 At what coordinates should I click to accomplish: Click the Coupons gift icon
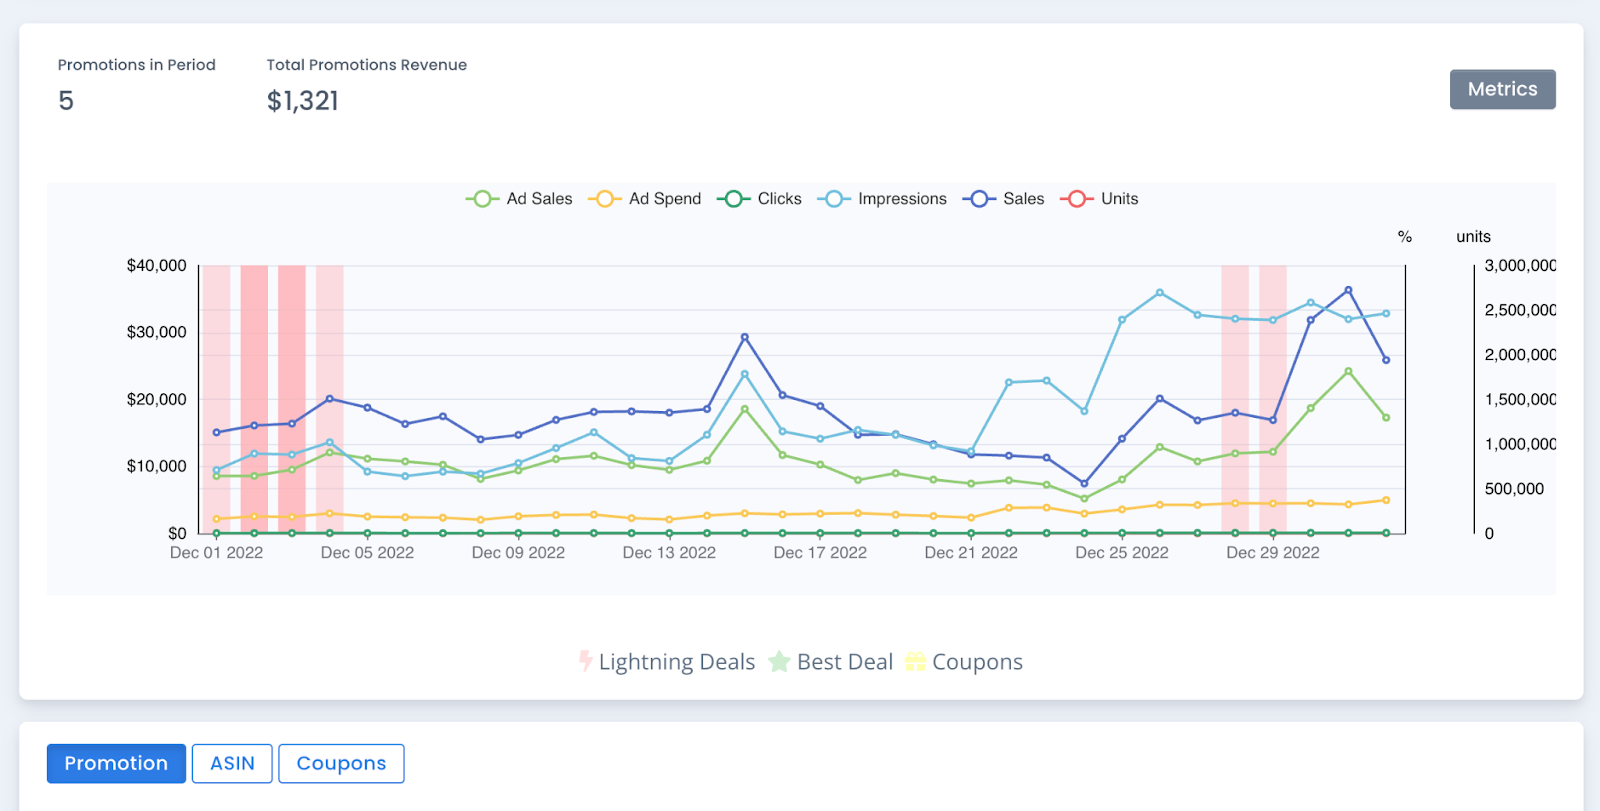(915, 662)
